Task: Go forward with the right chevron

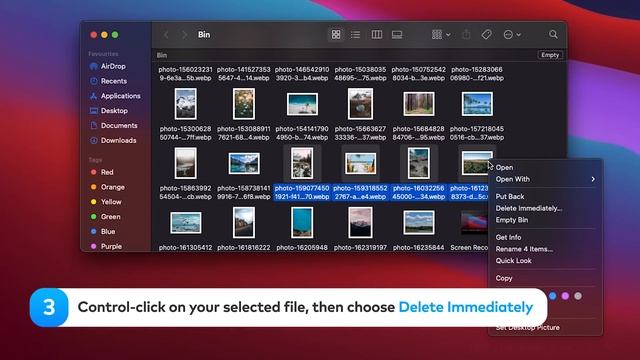Action: (184, 35)
